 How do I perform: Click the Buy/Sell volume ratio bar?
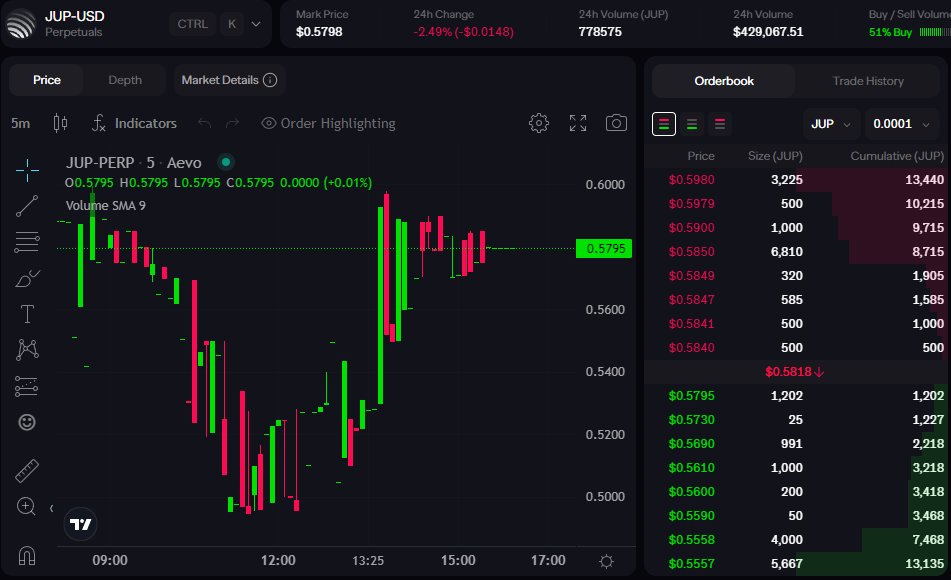[935, 32]
